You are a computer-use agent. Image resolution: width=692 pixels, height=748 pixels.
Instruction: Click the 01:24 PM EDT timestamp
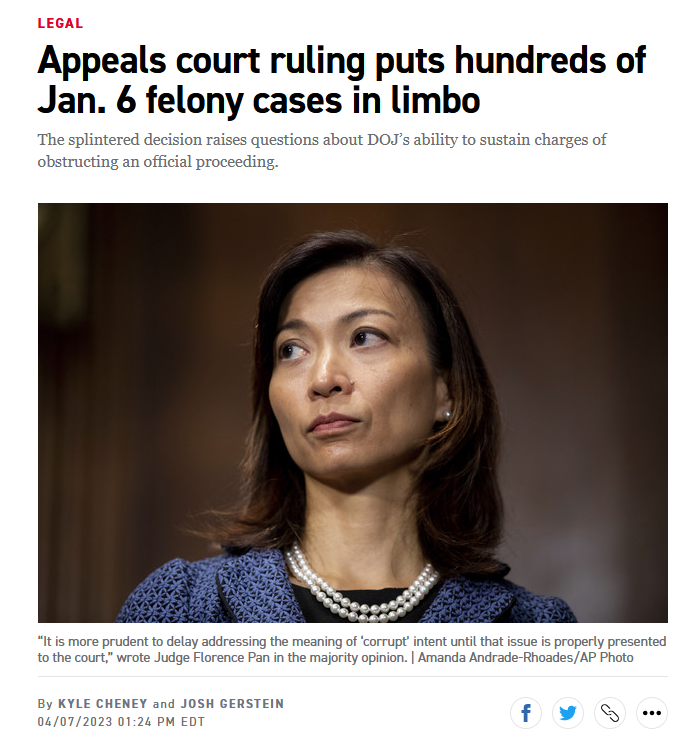tap(161, 722)
